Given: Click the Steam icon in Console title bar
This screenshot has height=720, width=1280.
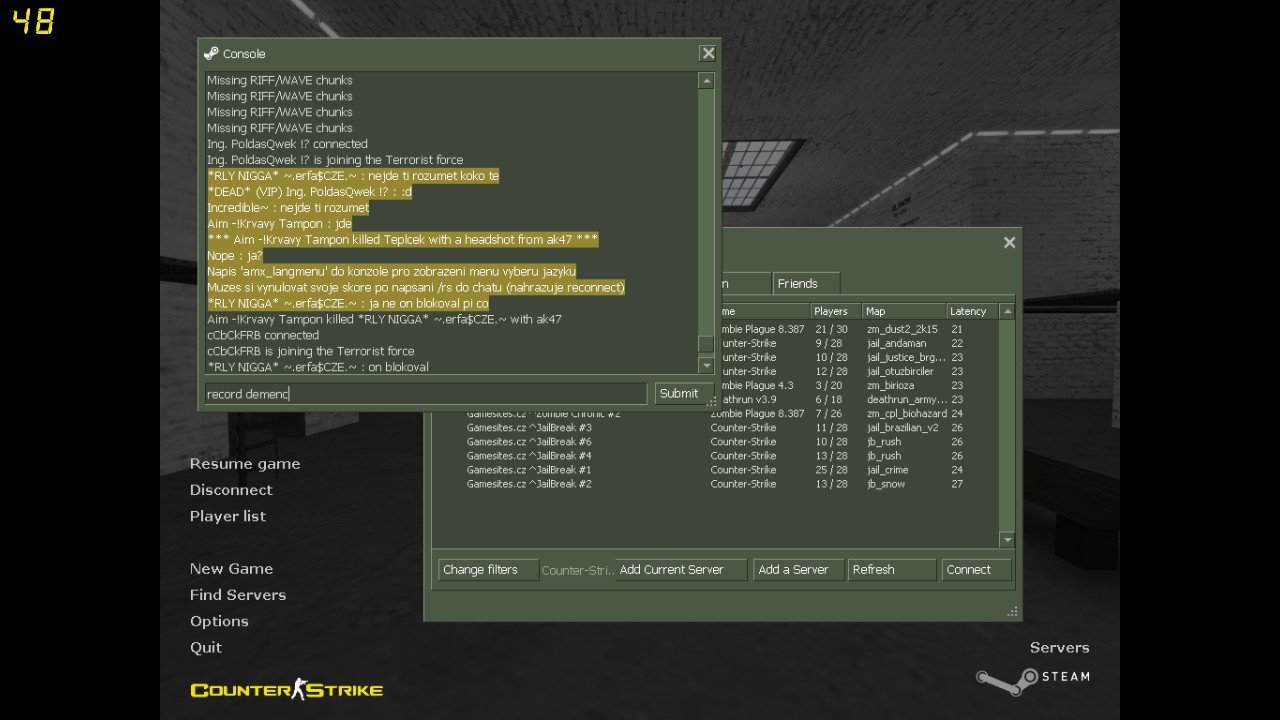Looking at the screenshot, I should 211,54.
